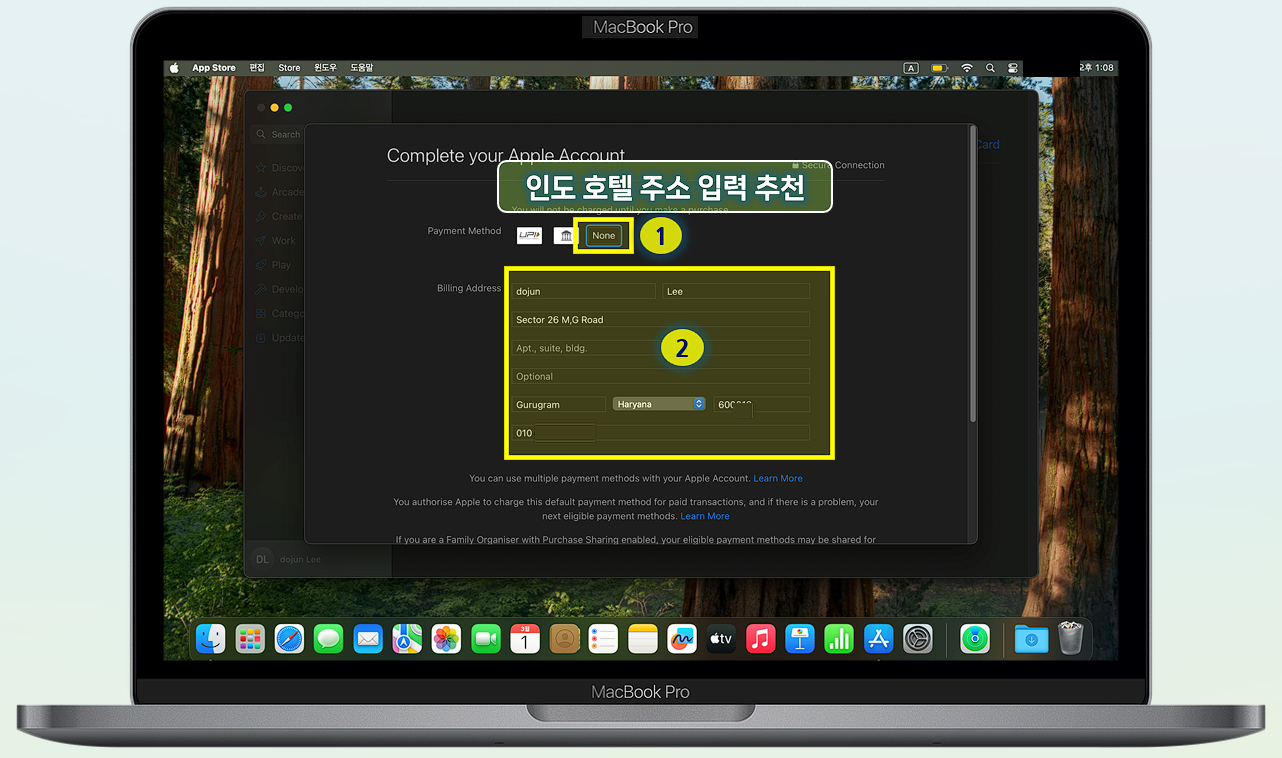Open the App Store menu
1282x758 pixels.
coord(214,68)
